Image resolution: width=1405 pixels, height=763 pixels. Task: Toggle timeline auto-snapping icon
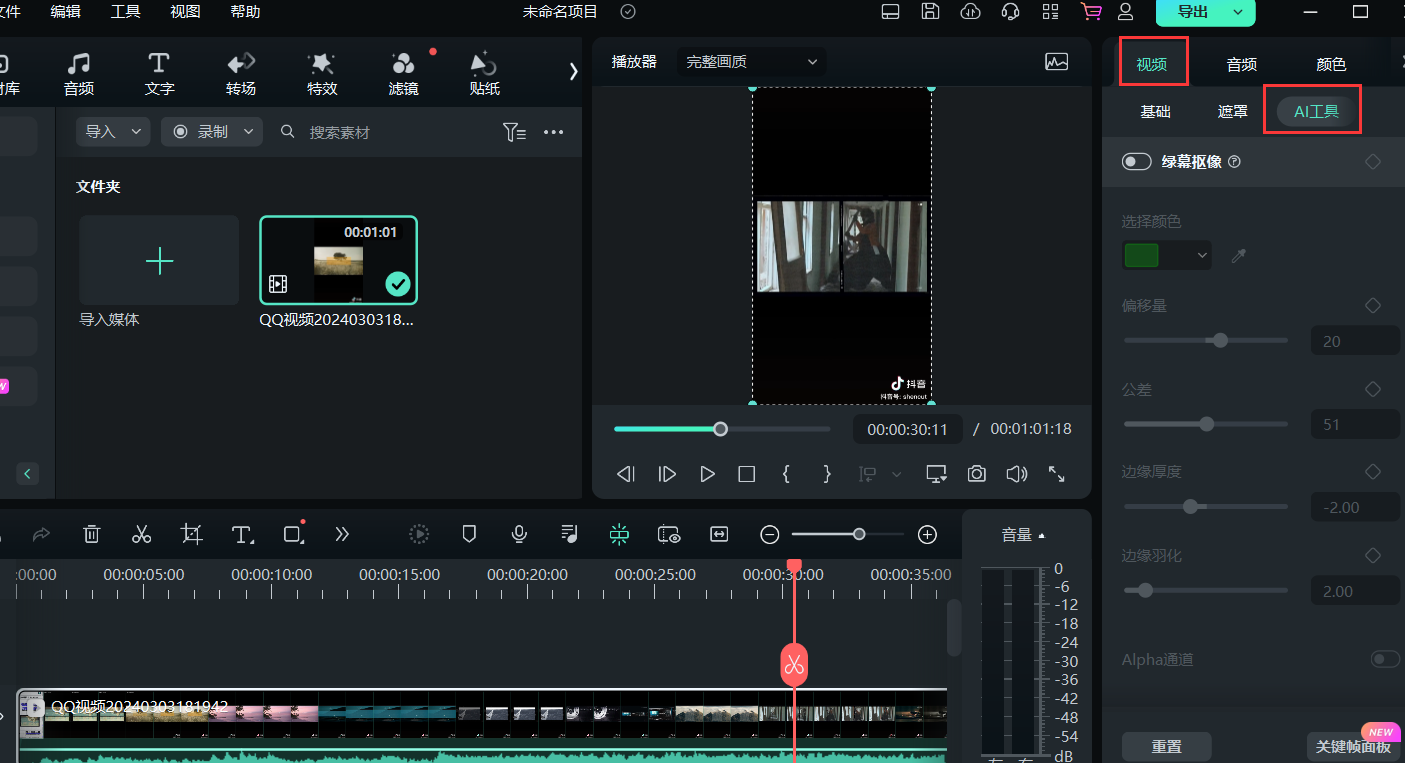coord(619,534)
